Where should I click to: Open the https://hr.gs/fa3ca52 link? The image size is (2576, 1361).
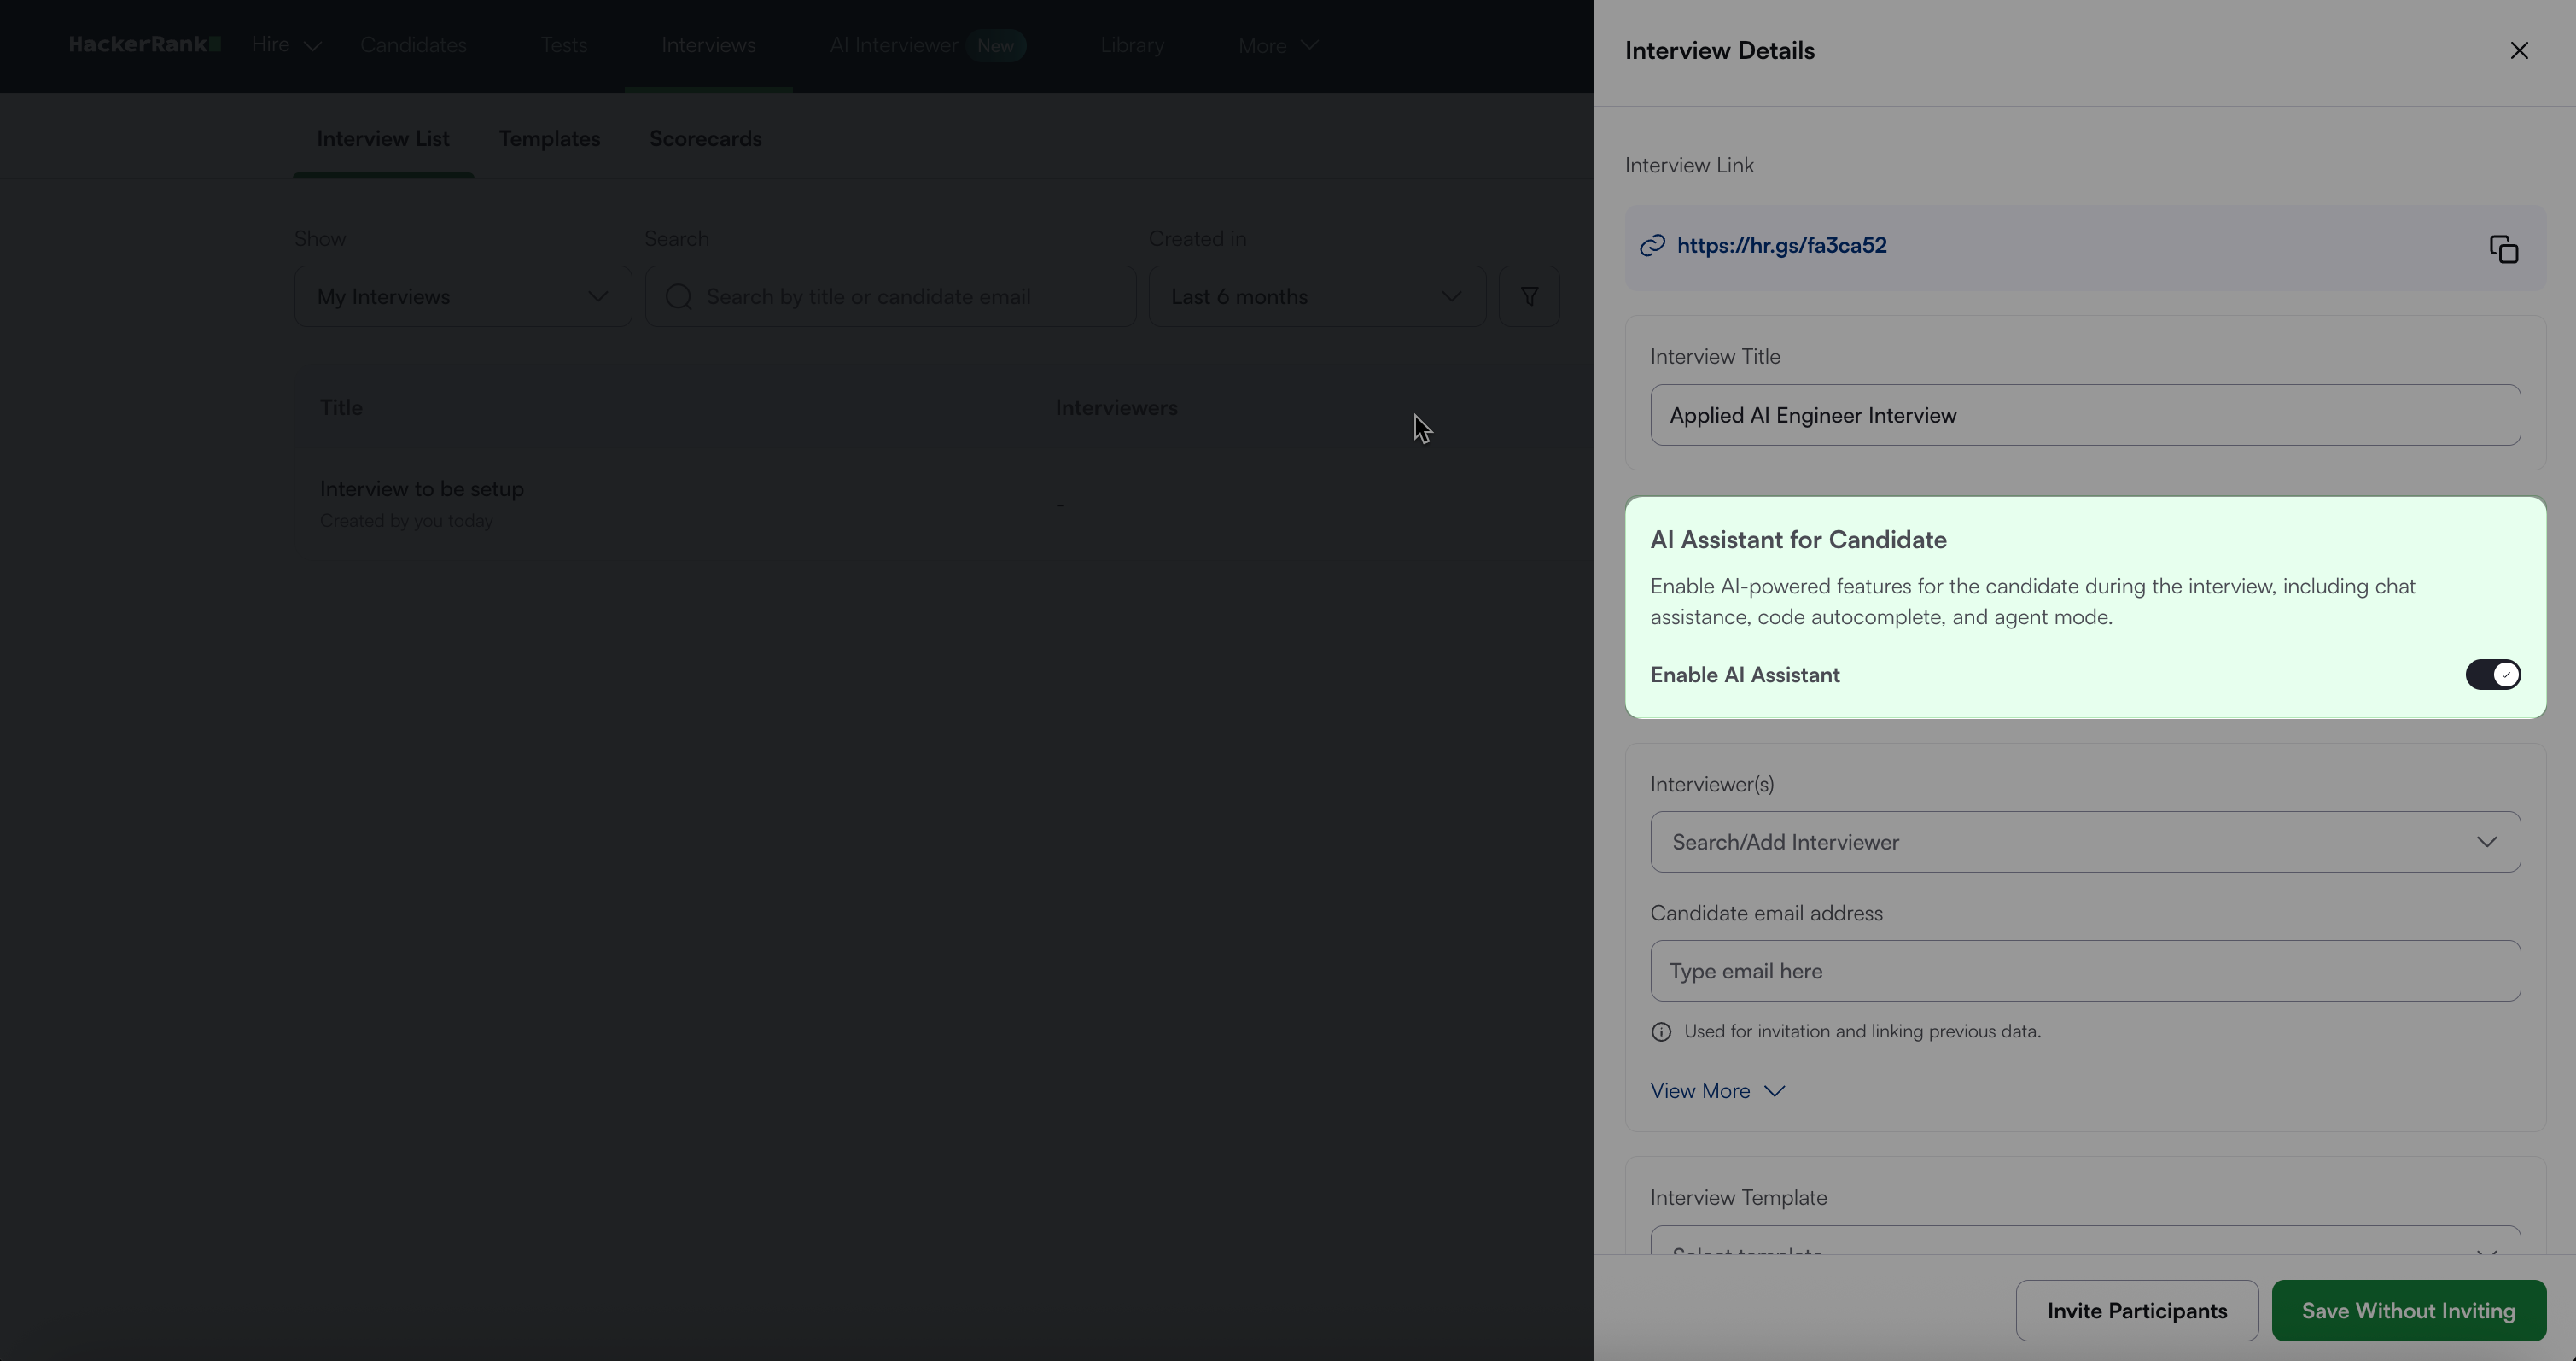click(x=1781, y=246)
